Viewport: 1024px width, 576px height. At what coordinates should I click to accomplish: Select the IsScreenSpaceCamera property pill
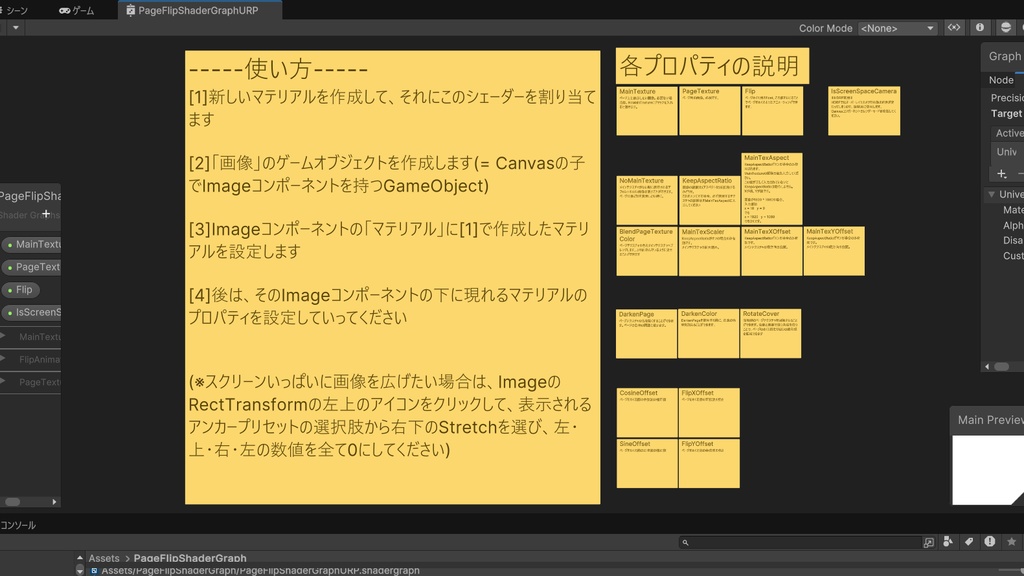(33, 312)
